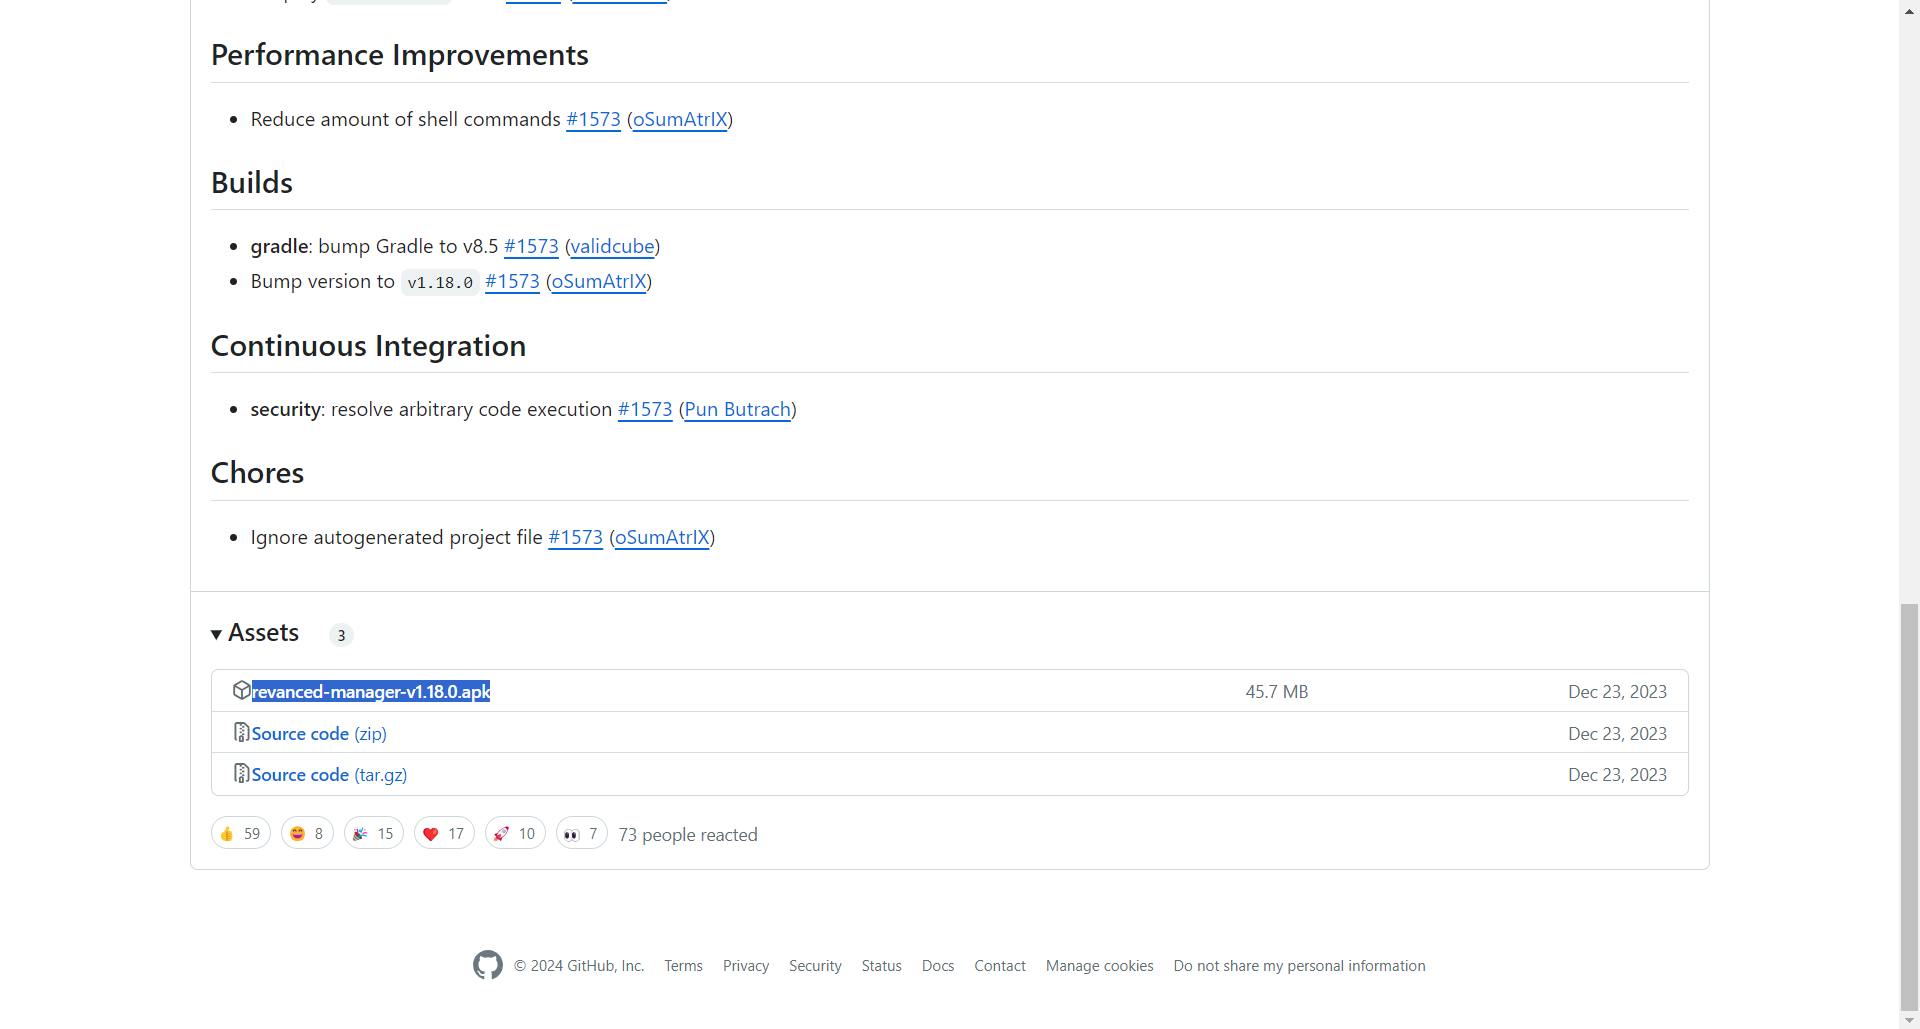React with the red heart emoji (17)

click(444, 833)
